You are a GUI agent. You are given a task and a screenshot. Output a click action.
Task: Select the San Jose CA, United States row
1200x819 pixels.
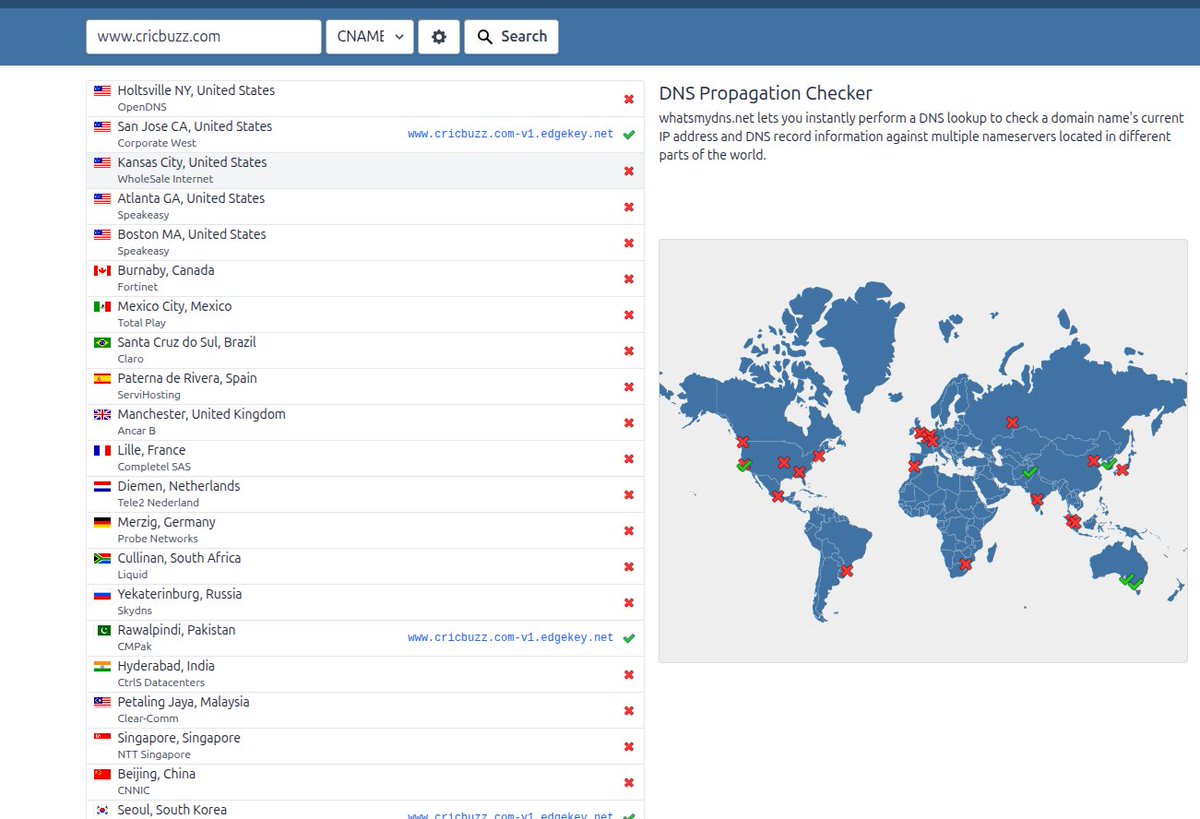pyautogui.click(x=365, y=135)
